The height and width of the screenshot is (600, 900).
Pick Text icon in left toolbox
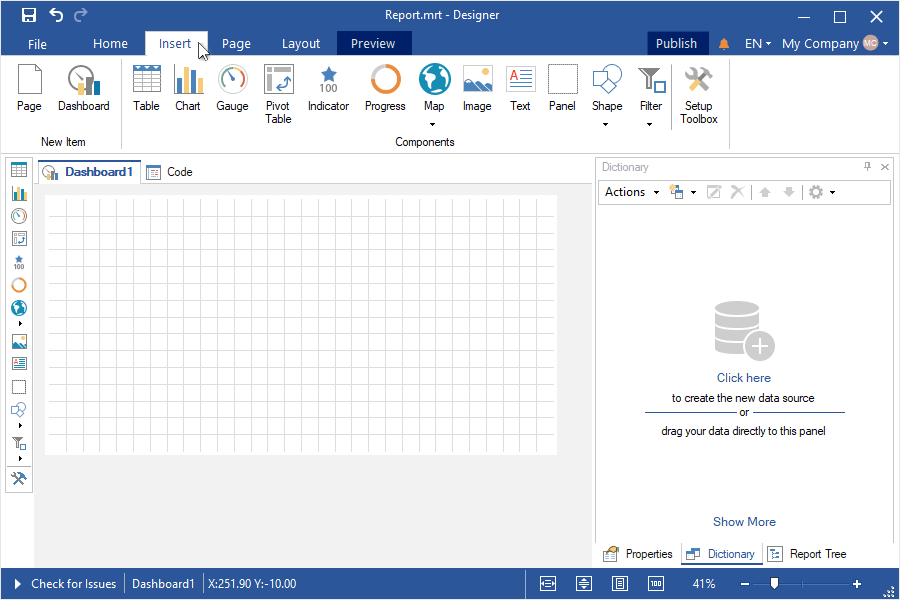tap(19, 363)
